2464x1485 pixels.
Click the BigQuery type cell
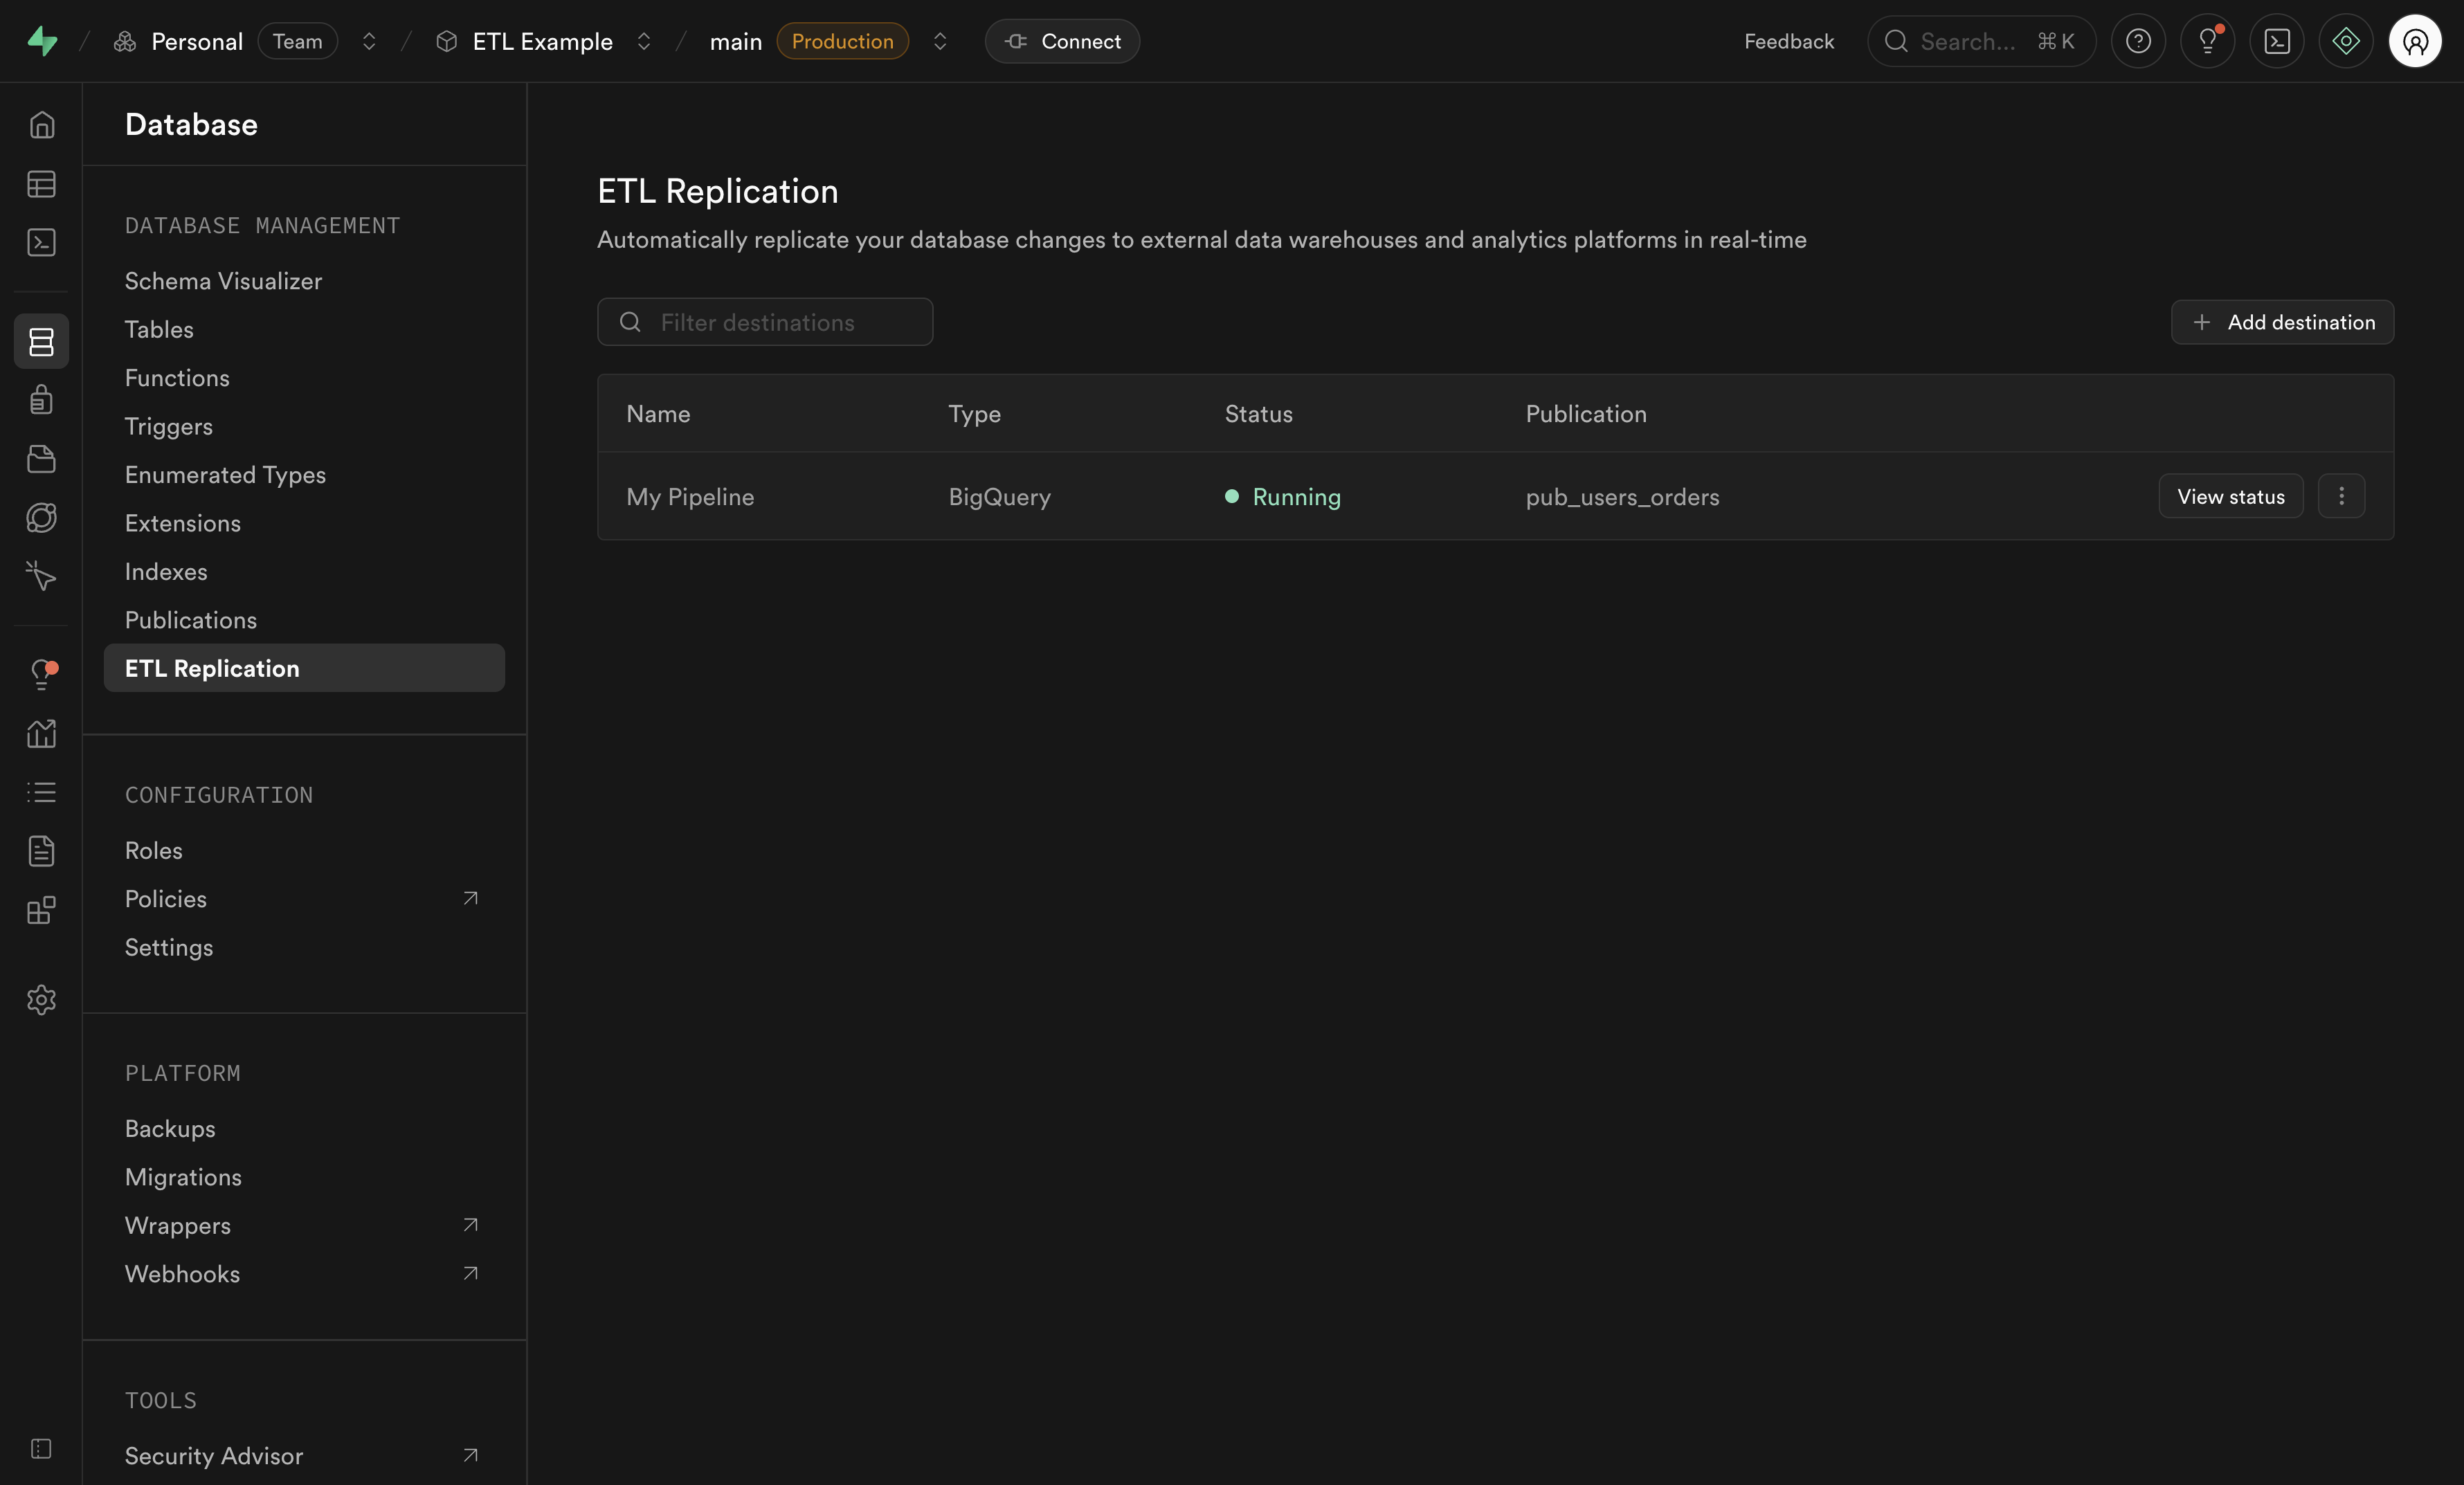(999, 497)
